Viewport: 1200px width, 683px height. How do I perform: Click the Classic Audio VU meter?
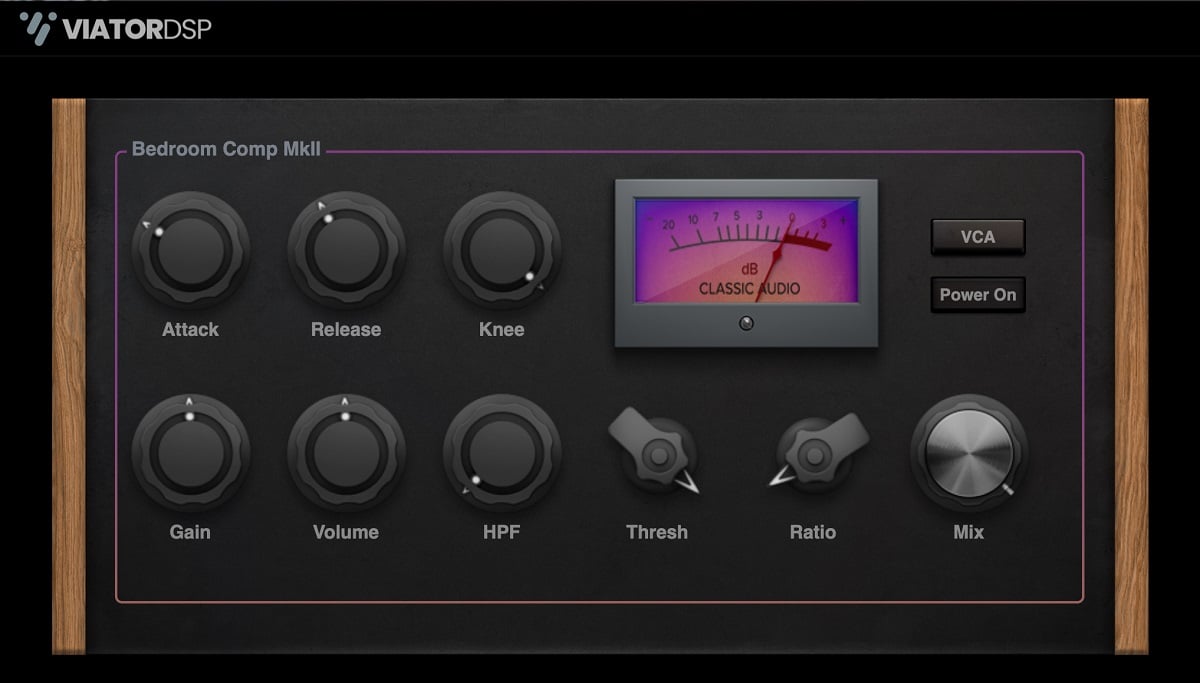point(746,263)
